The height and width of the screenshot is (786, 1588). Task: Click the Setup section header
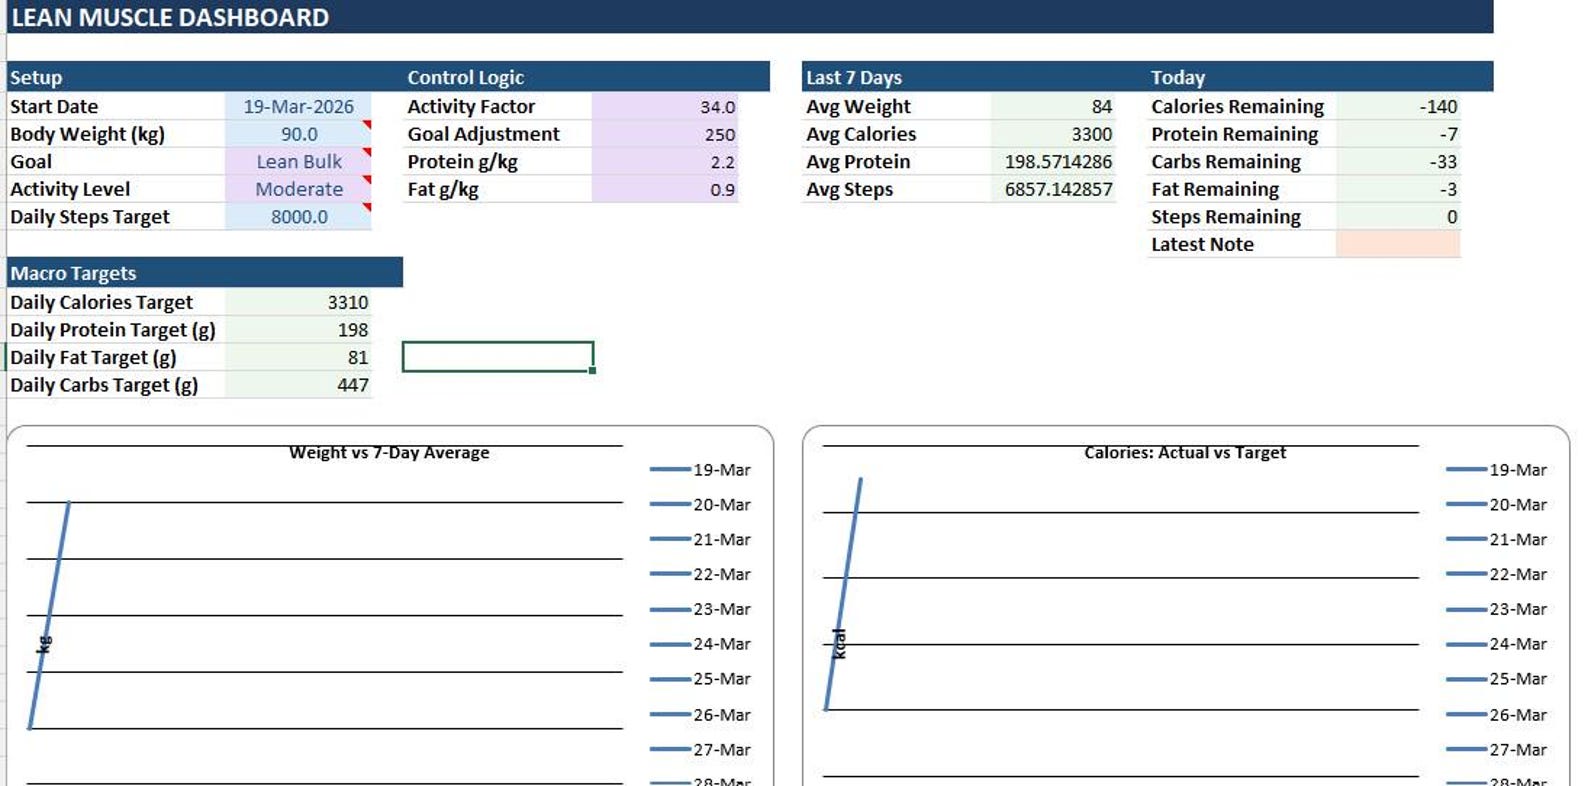coord(36,77)
